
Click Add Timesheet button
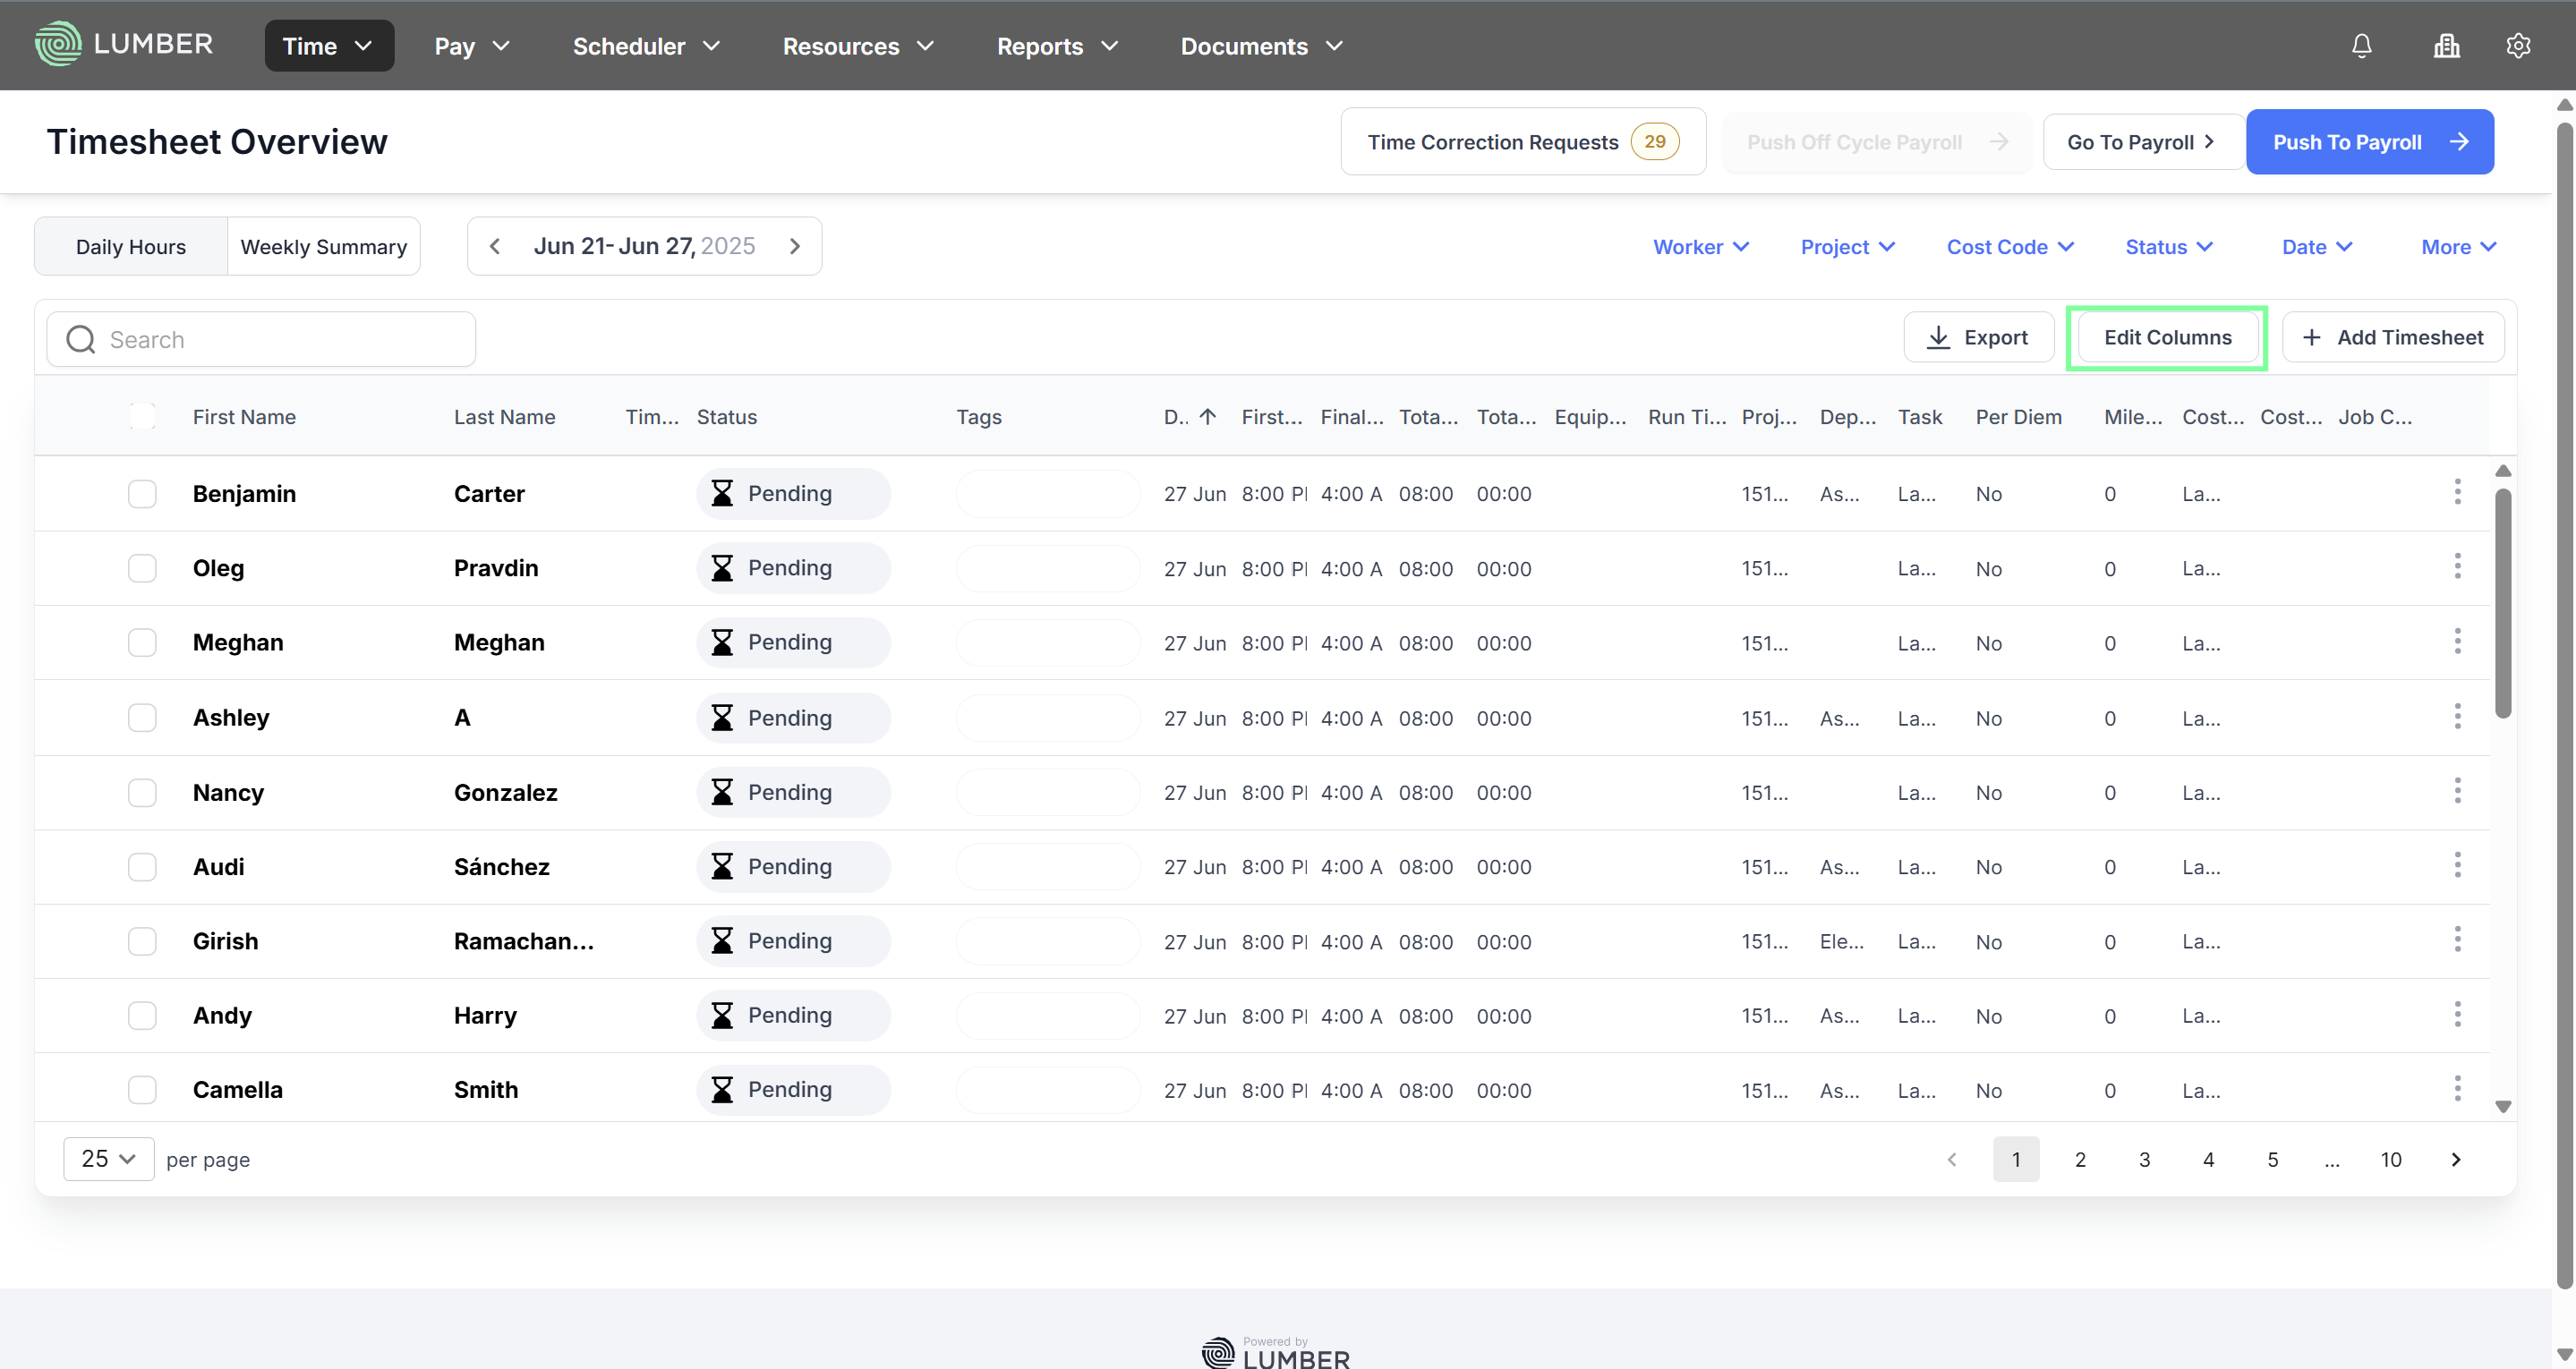2392,337
